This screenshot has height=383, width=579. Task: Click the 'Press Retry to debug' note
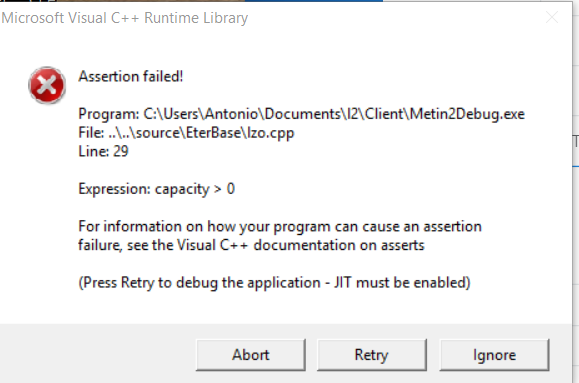[x=274, y=283]
